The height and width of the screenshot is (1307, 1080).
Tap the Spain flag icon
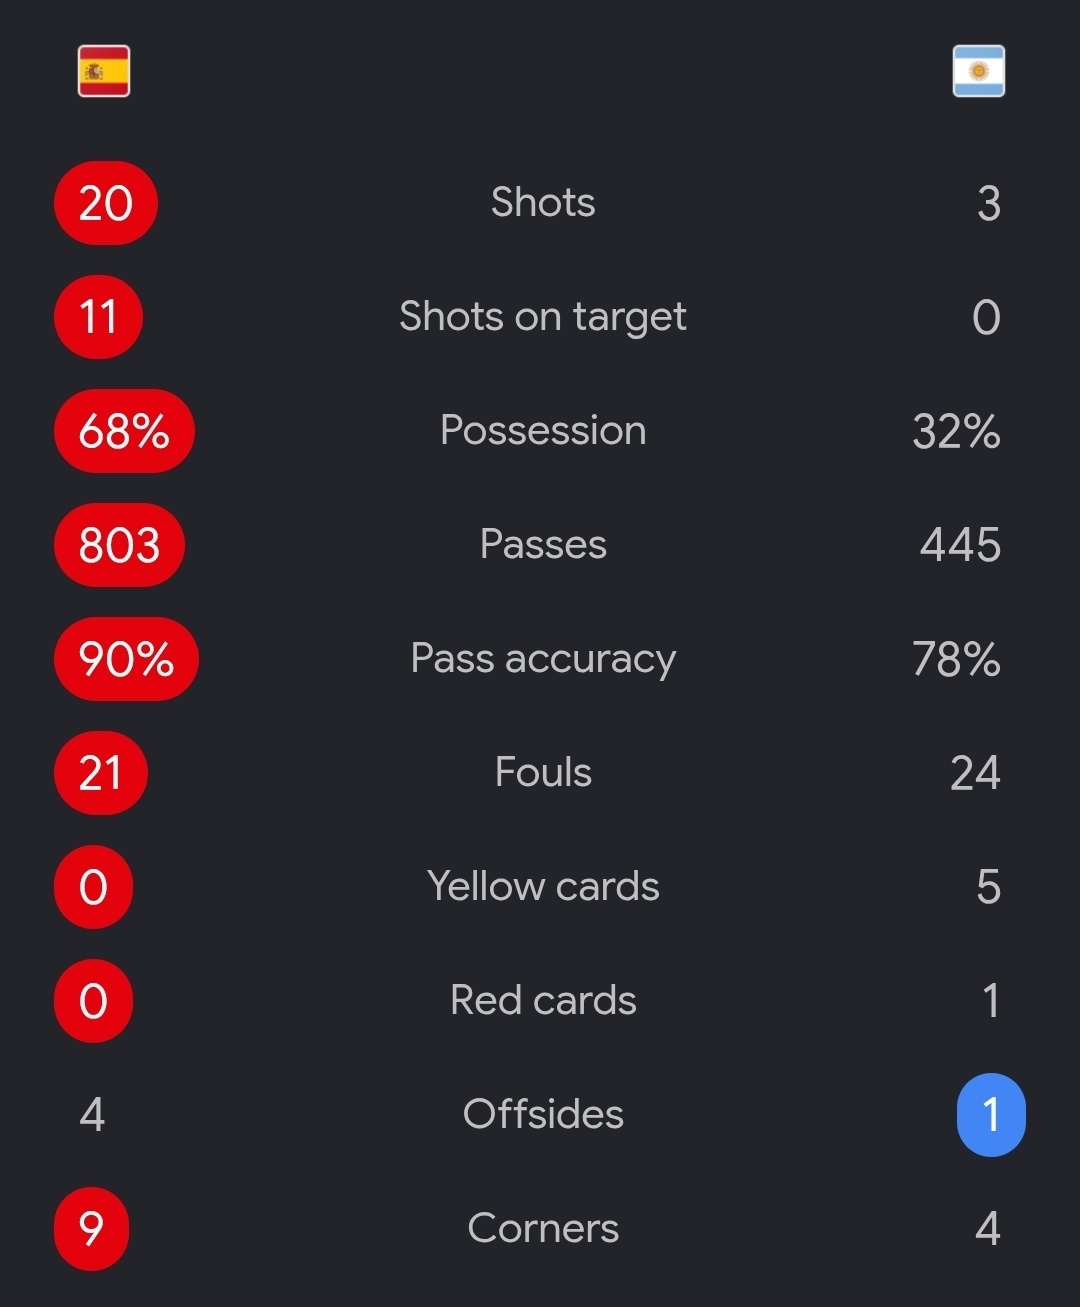pyautogui.click(x=104, y=71)
